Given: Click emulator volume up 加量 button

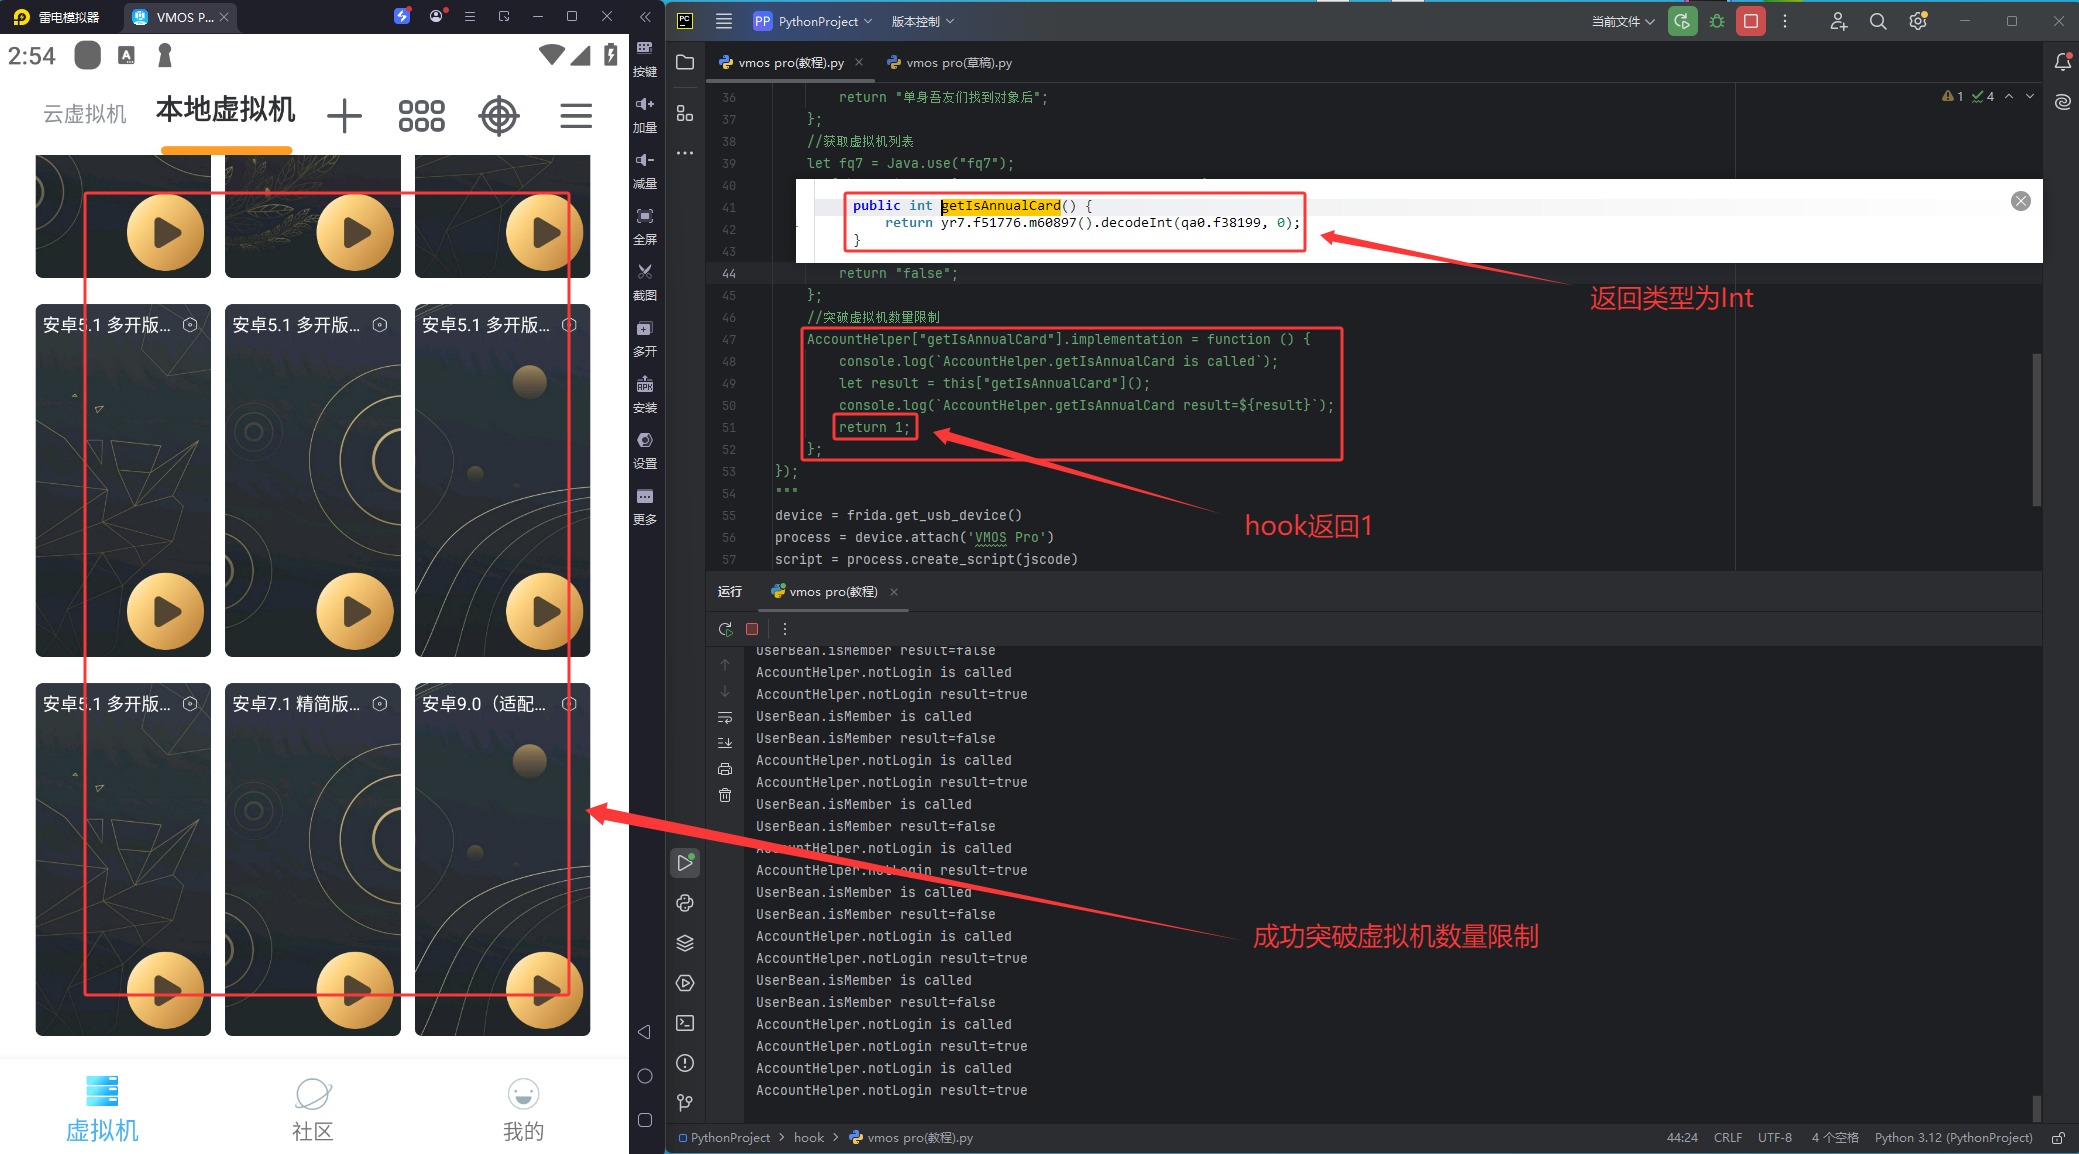Looking at the screenshot, I should click(645, 114).
